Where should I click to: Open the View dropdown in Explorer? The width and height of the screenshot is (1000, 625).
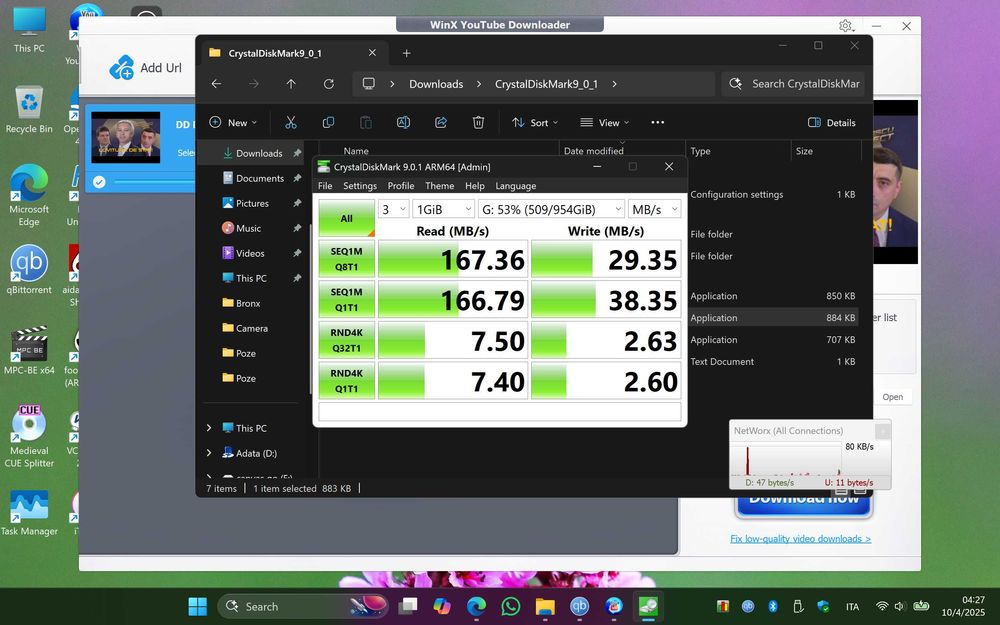605,122
